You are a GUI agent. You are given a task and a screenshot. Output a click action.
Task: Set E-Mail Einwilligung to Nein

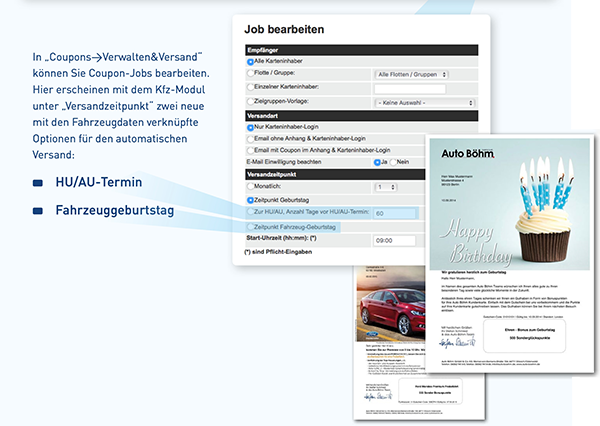click(x=396, y=160)
